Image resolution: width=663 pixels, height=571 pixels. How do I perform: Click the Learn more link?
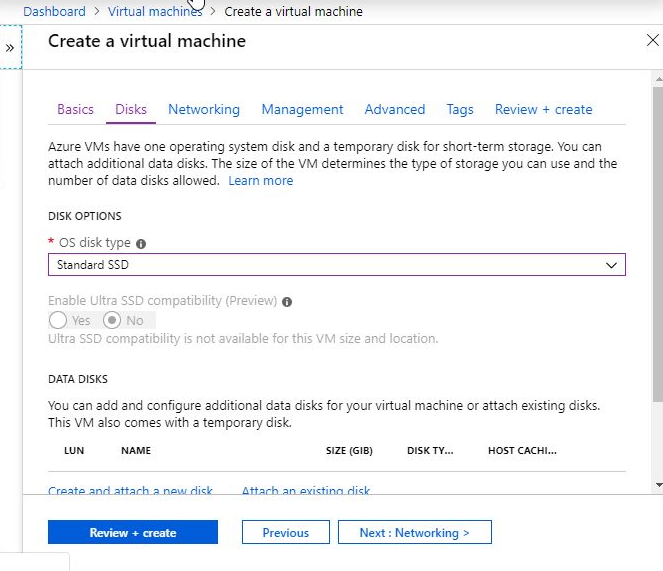click(260, 181)
